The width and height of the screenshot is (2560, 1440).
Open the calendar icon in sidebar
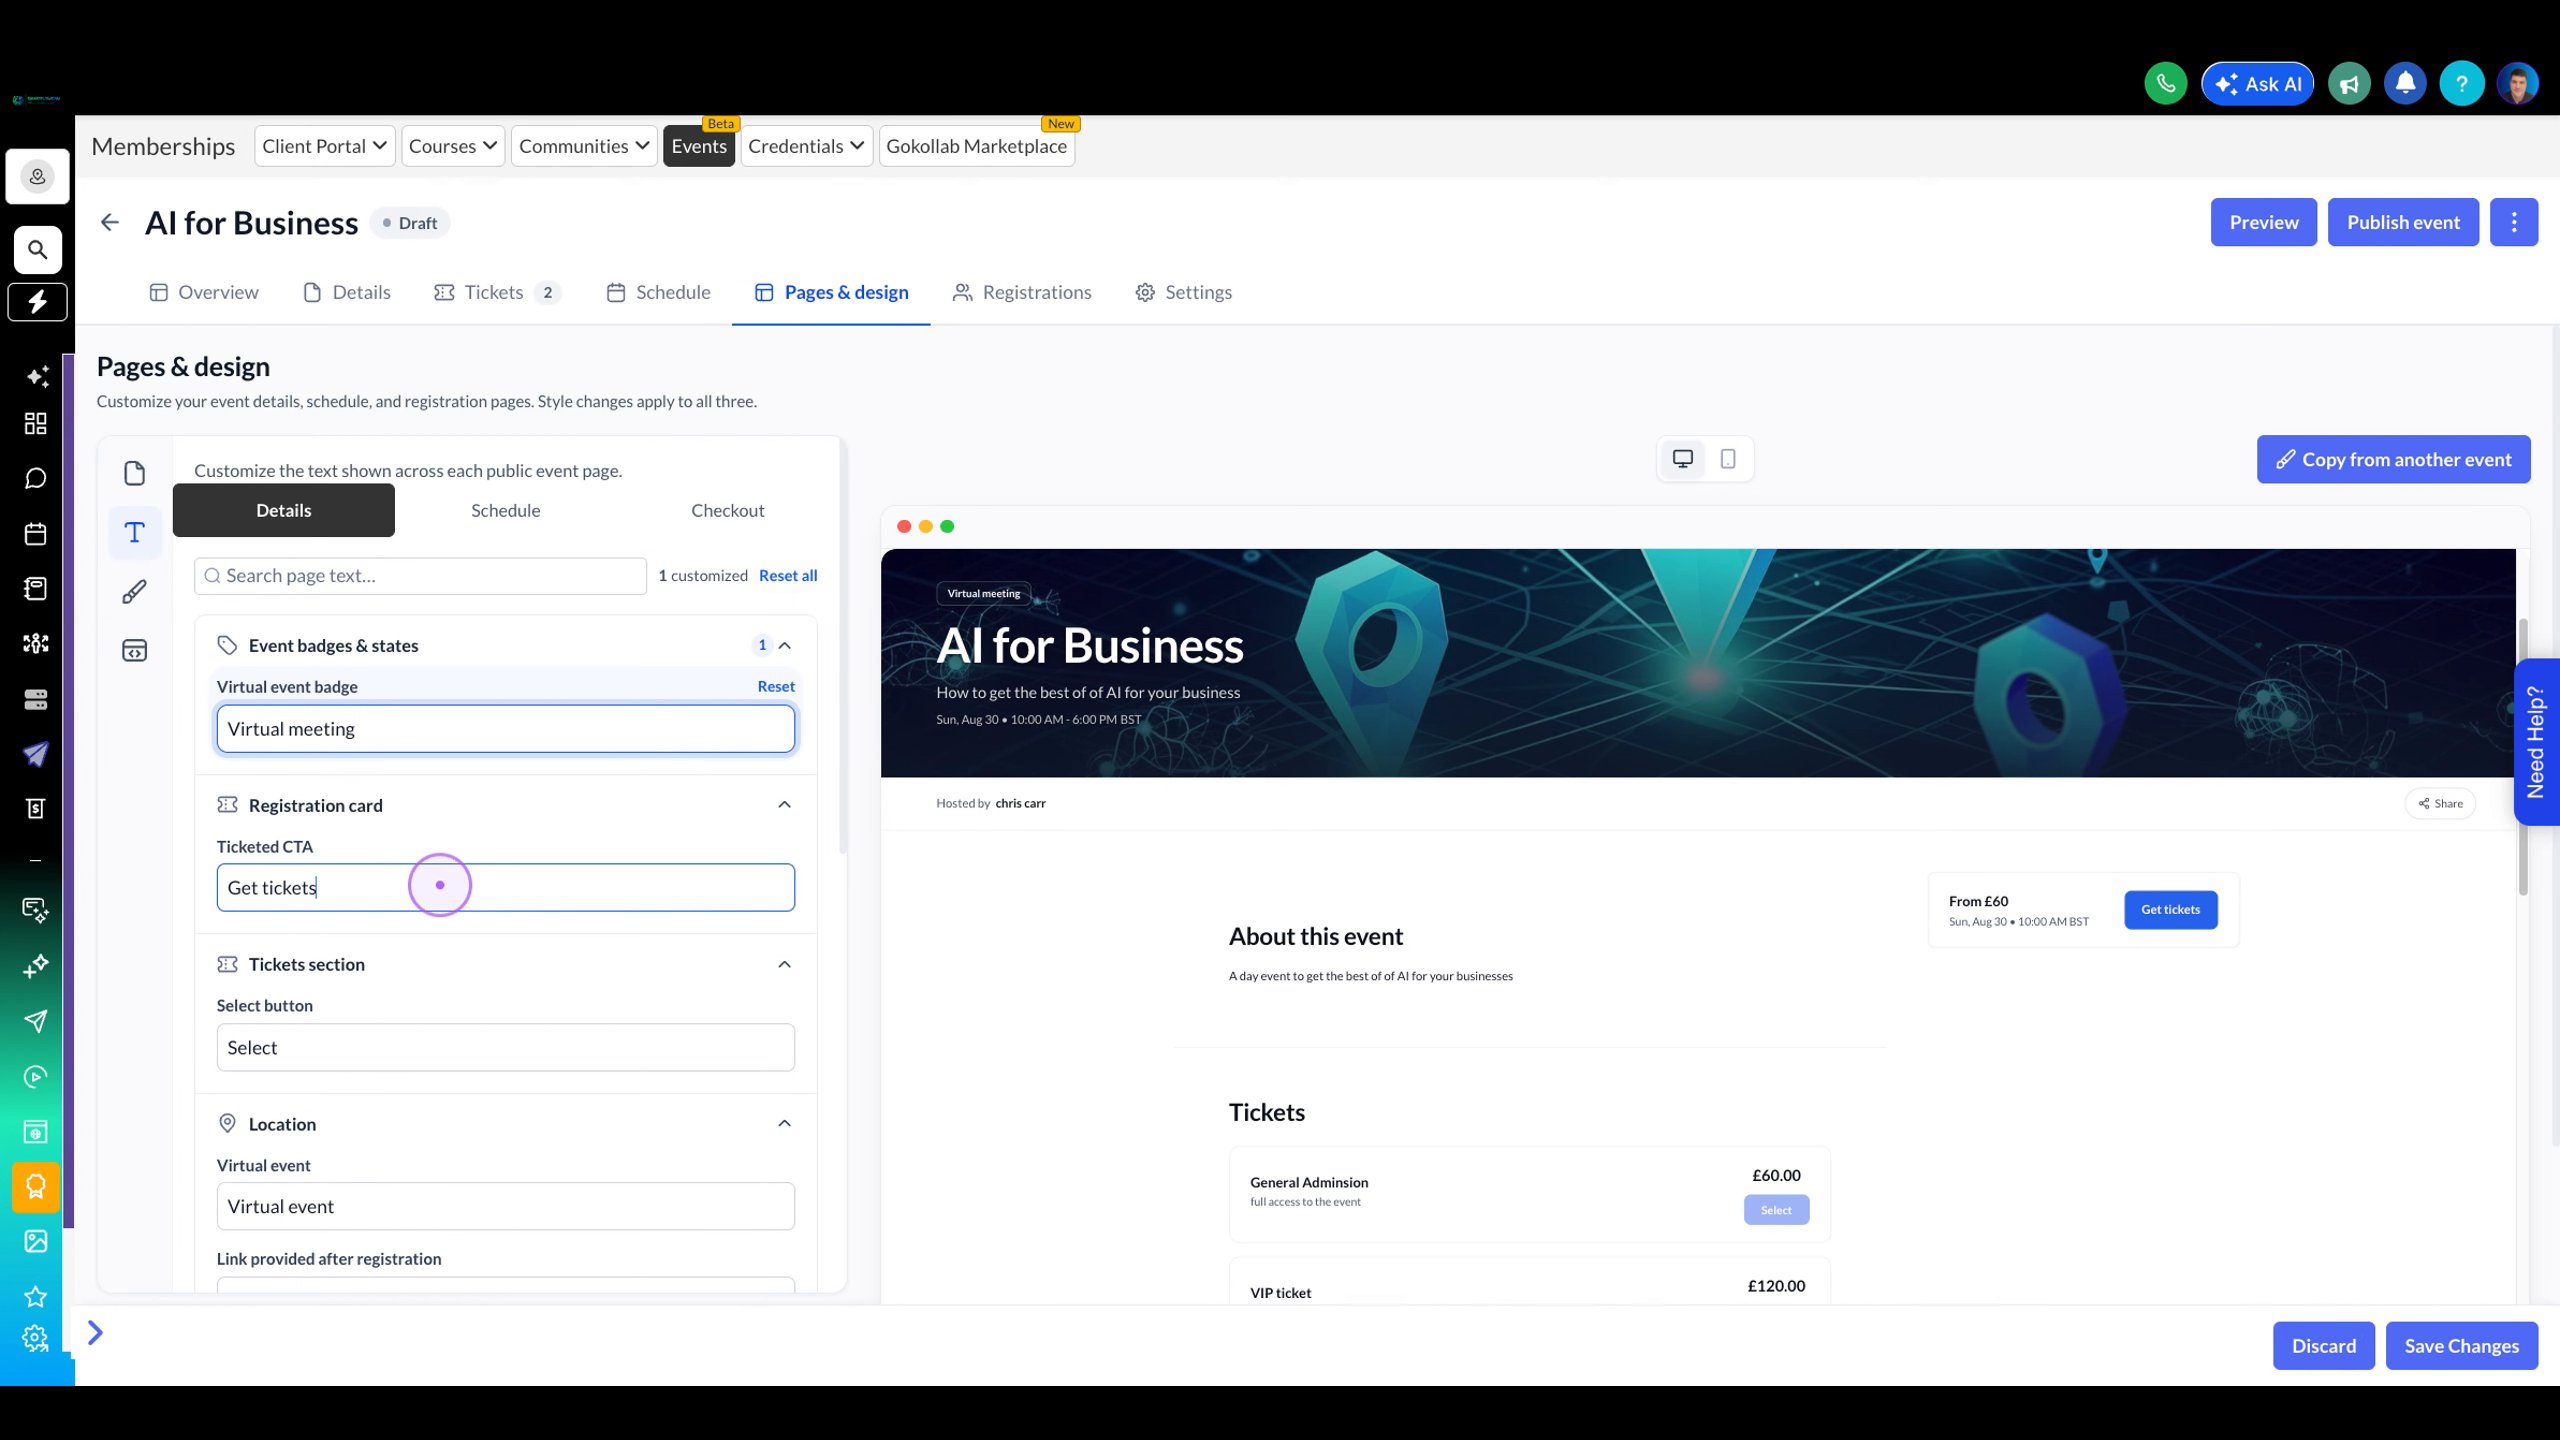pyautogui.click(x=36, y=534)
